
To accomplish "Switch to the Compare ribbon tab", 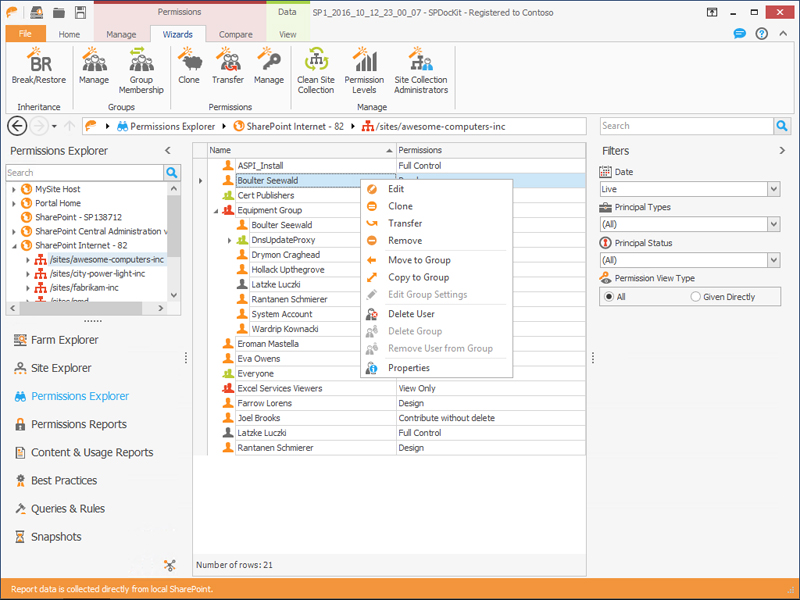I will point(236,34).
